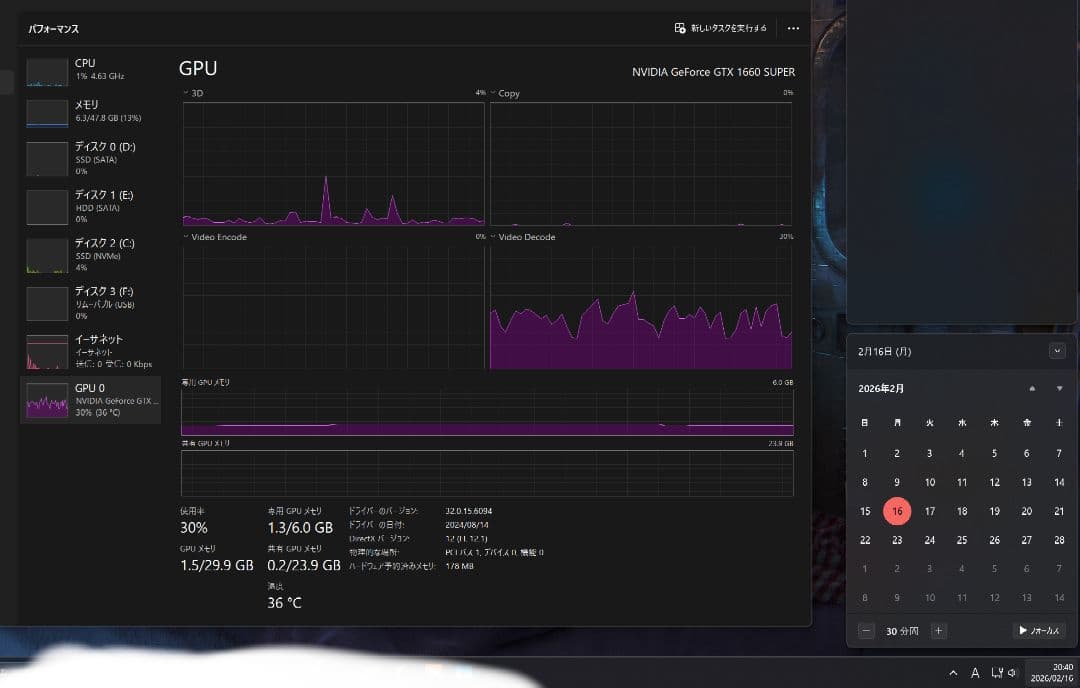Click the driver version 32.0.15.6094
The width and height of the screenshot is (1080, 688).
pyautogui.click(x=468, y=511)
